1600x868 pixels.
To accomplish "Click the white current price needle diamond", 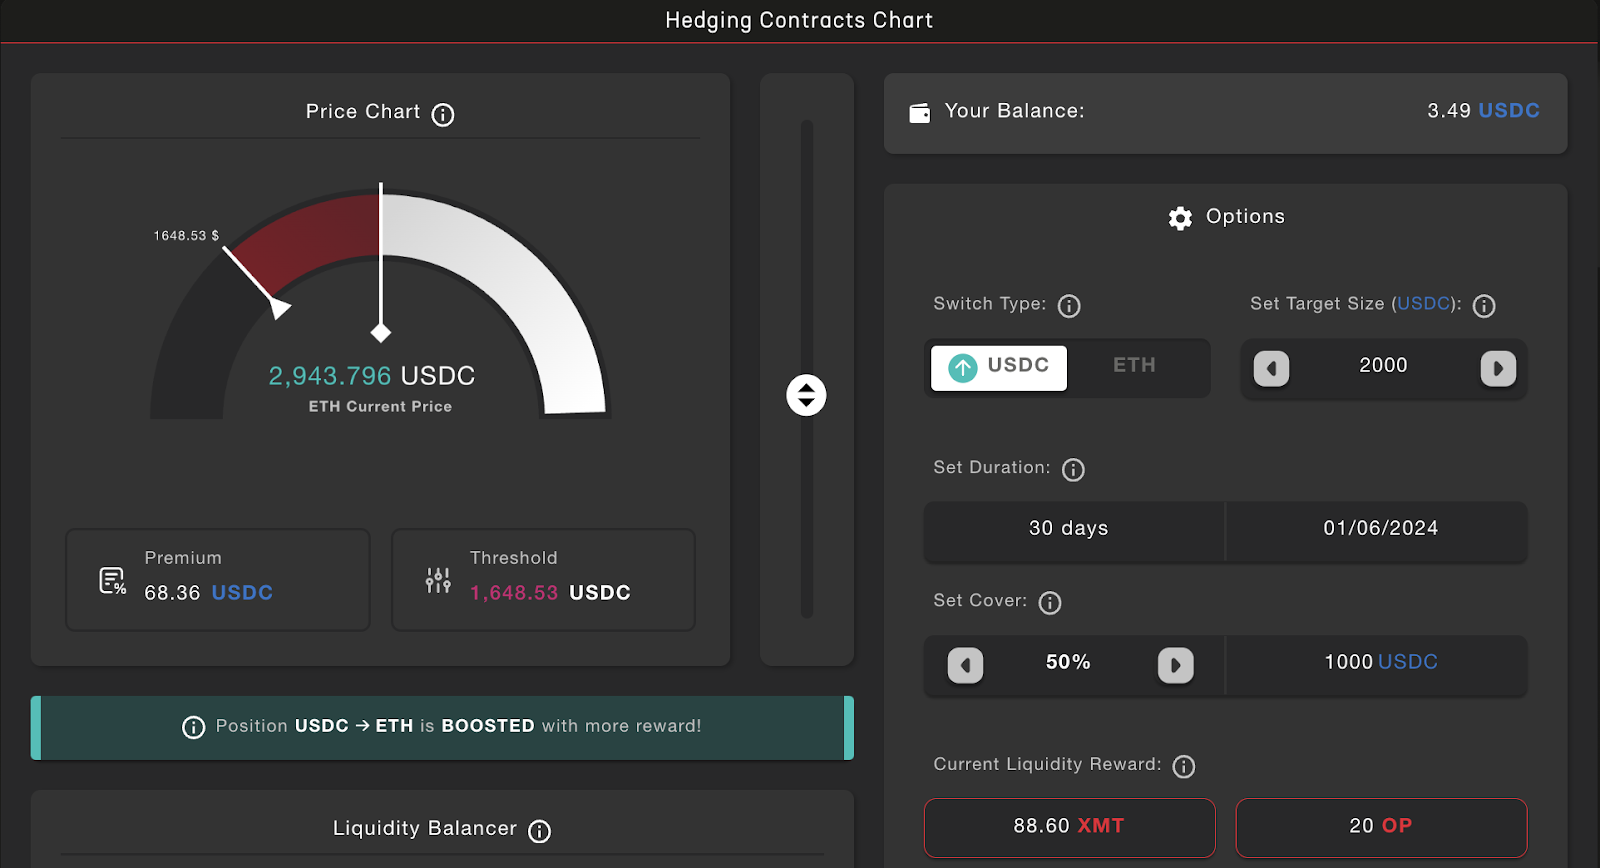I will (381, 332).
